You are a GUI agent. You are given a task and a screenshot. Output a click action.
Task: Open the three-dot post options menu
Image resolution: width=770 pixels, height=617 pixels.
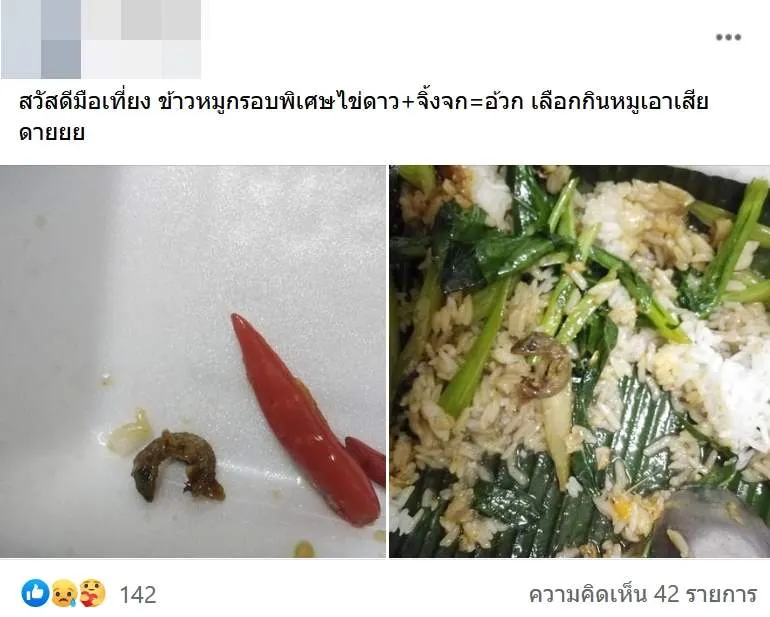pos(728,37)
